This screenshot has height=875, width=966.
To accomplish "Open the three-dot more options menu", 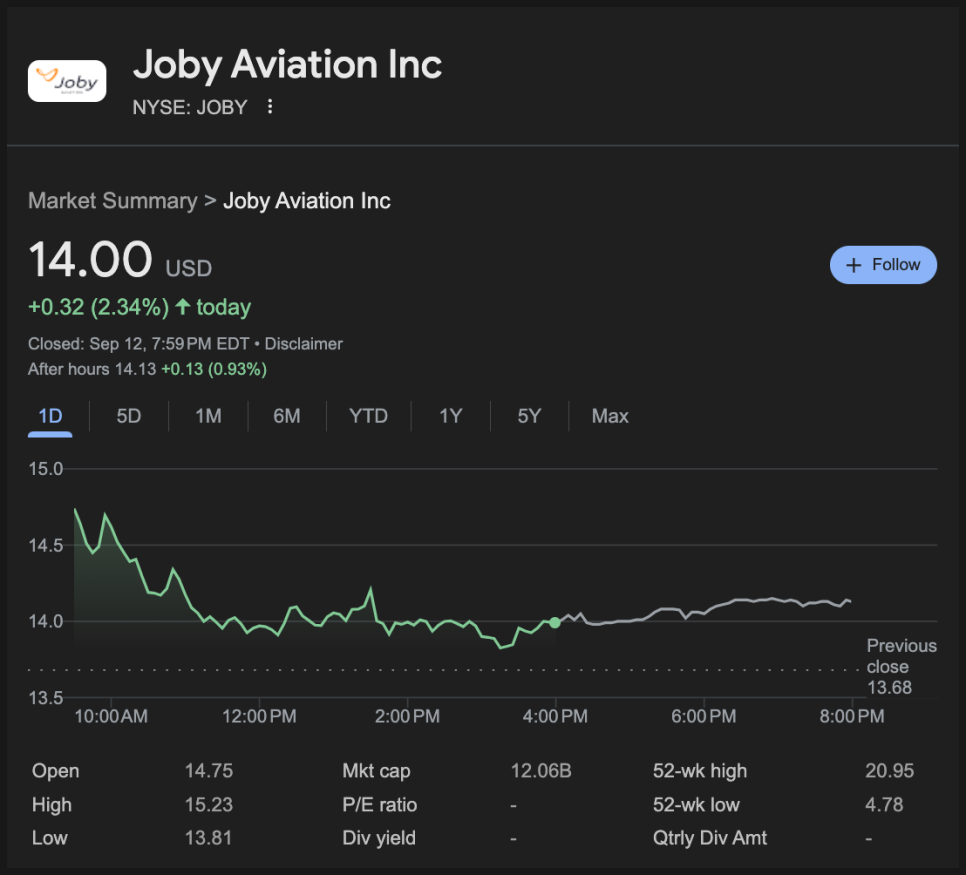I will (x=270, y=107).
